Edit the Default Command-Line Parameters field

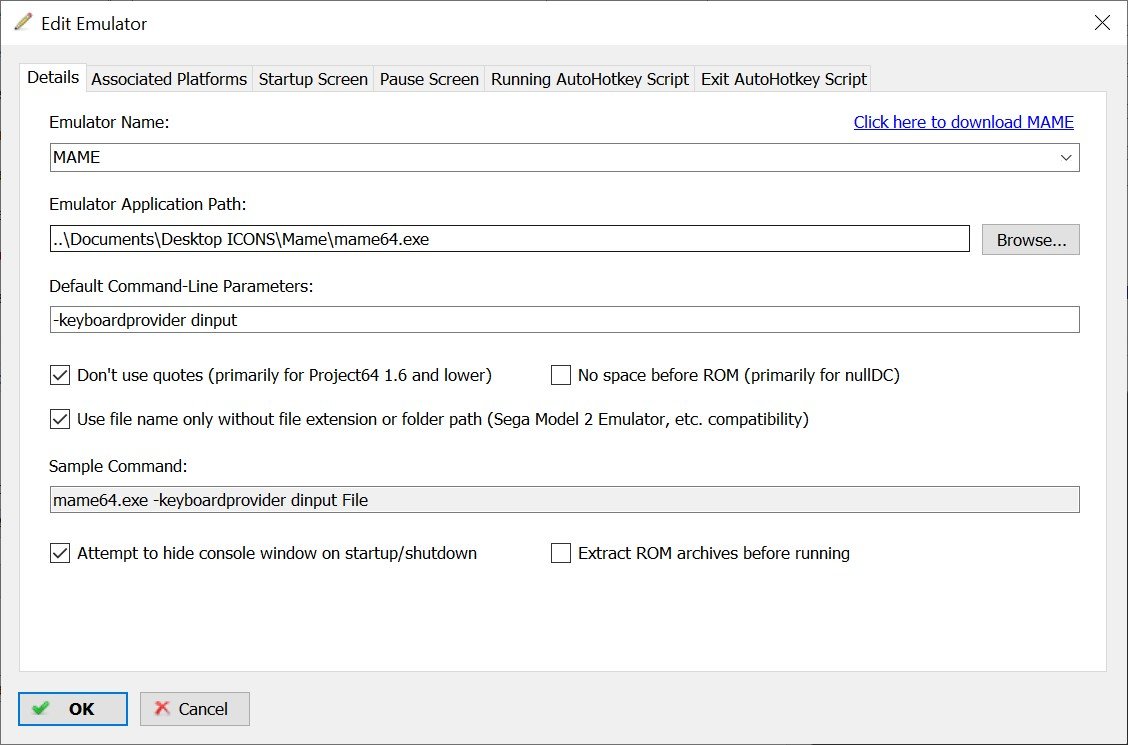pyautogui.click(x=565, y=320)
